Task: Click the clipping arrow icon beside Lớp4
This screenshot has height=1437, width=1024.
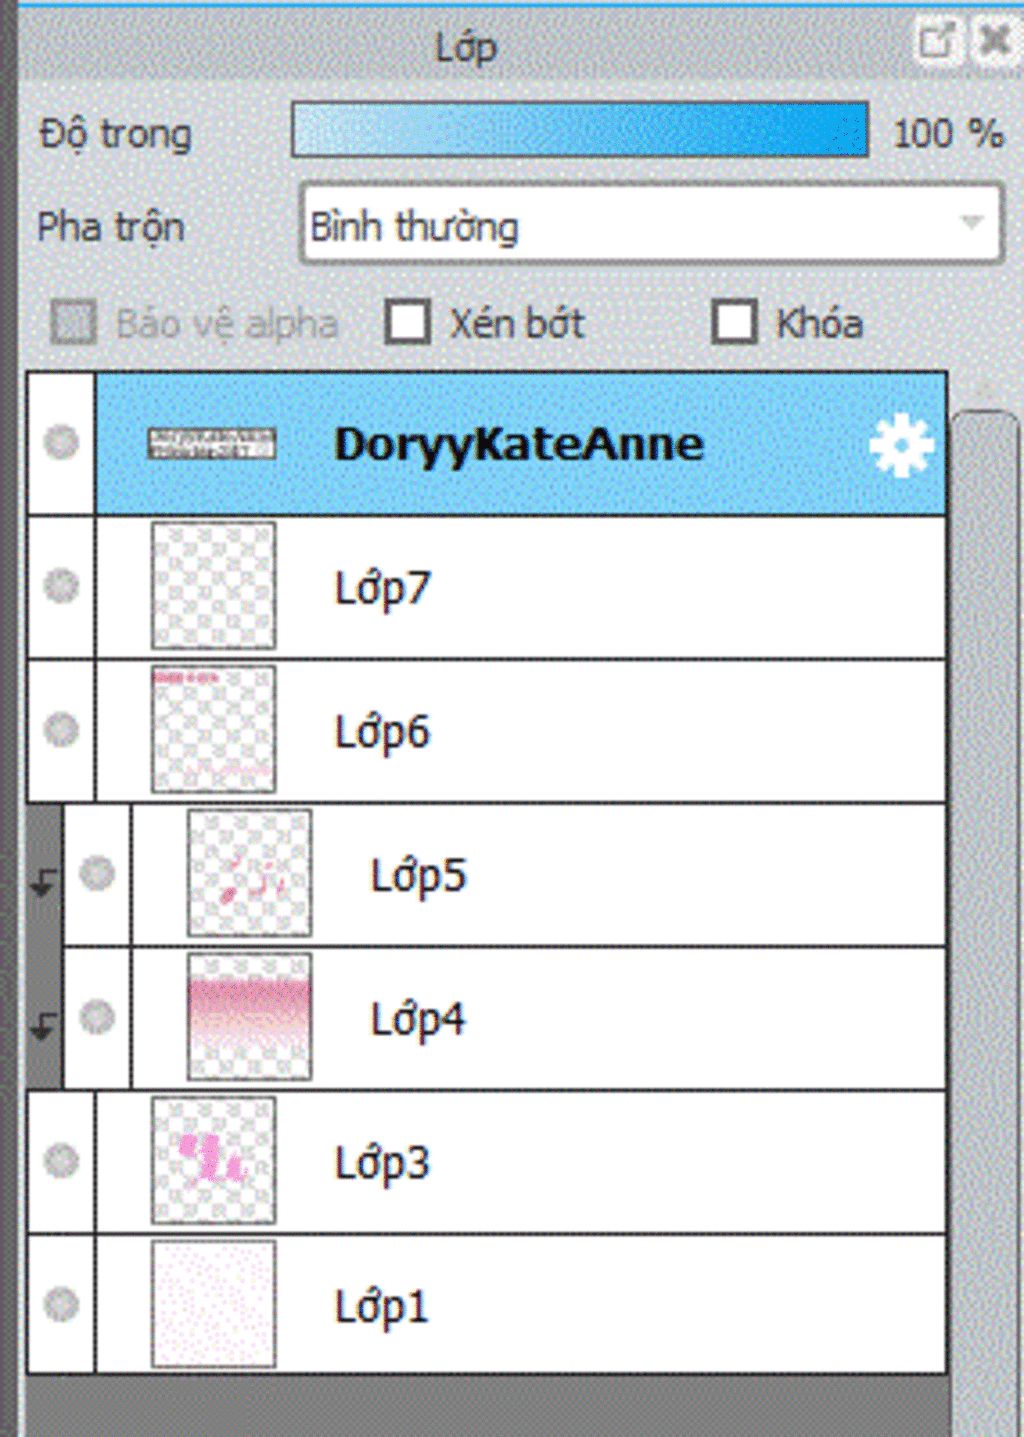Action: point(43,1026)
